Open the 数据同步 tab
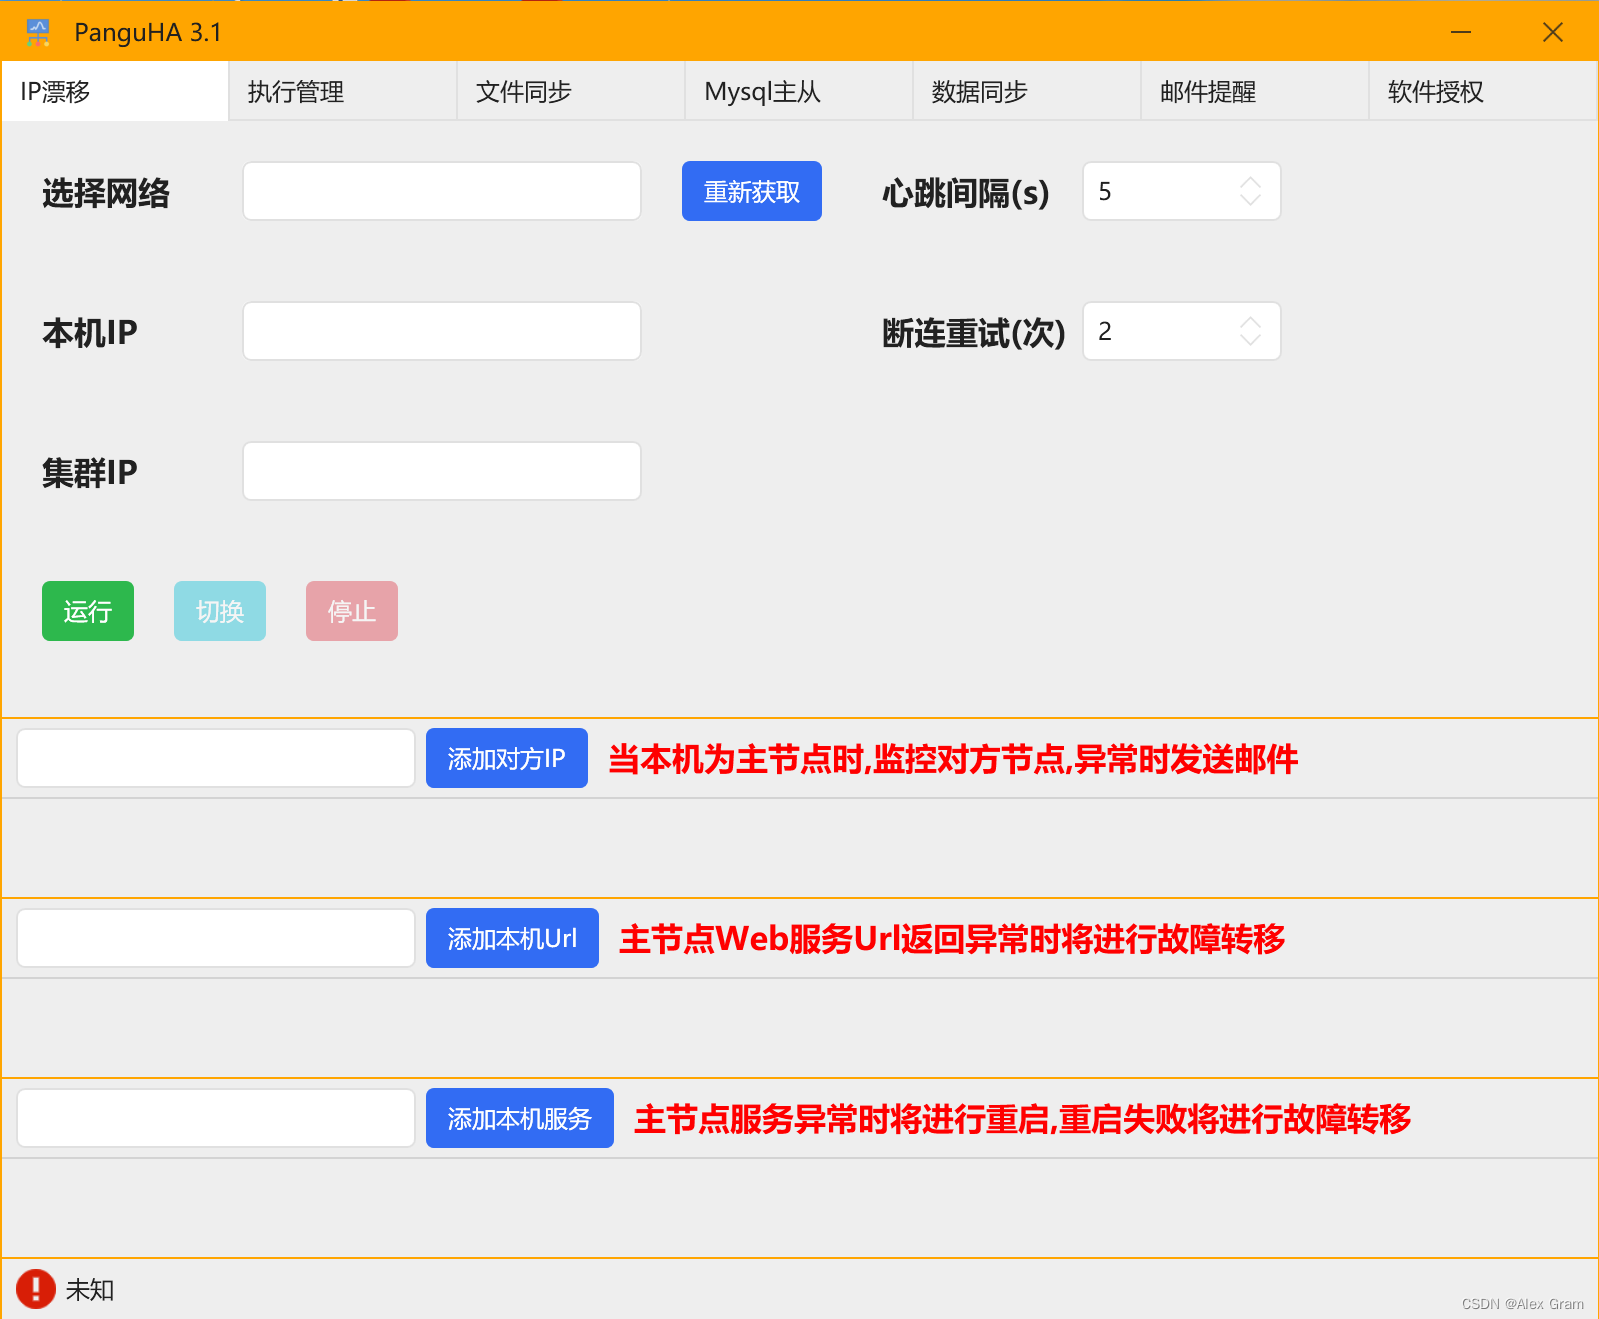Viewport: 1599px width, 1319px height. [x=1027, y=92]
